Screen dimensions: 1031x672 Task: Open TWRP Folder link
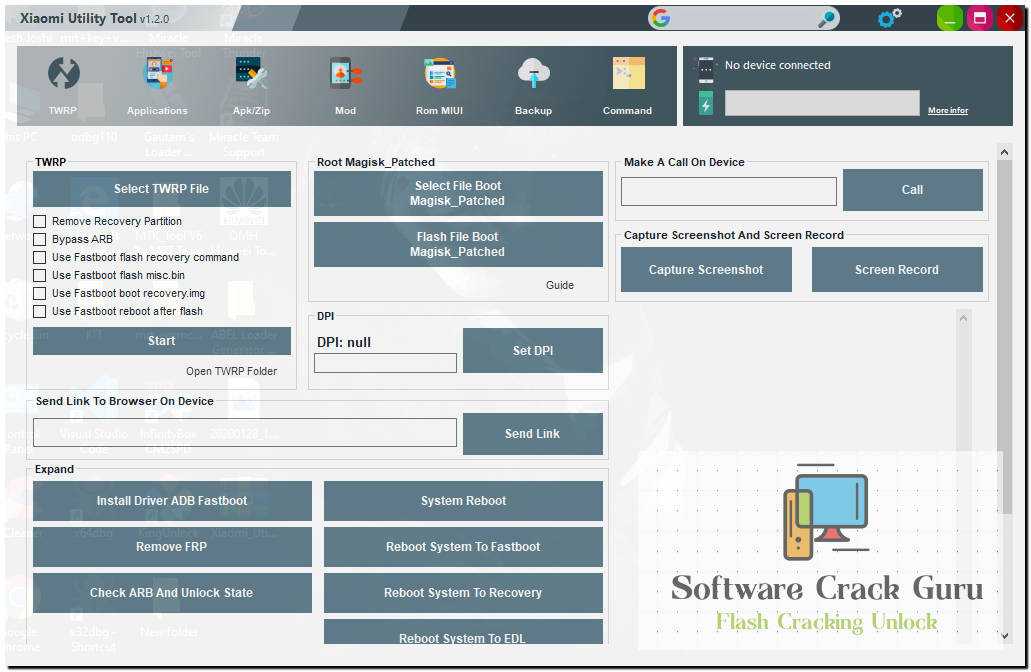(x=231, y=371)
